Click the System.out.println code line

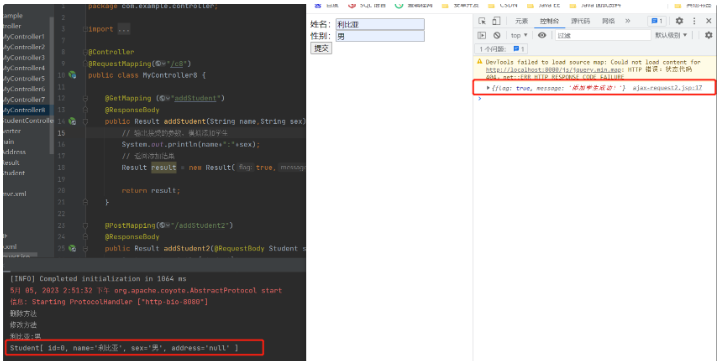[x=191, y=145]
